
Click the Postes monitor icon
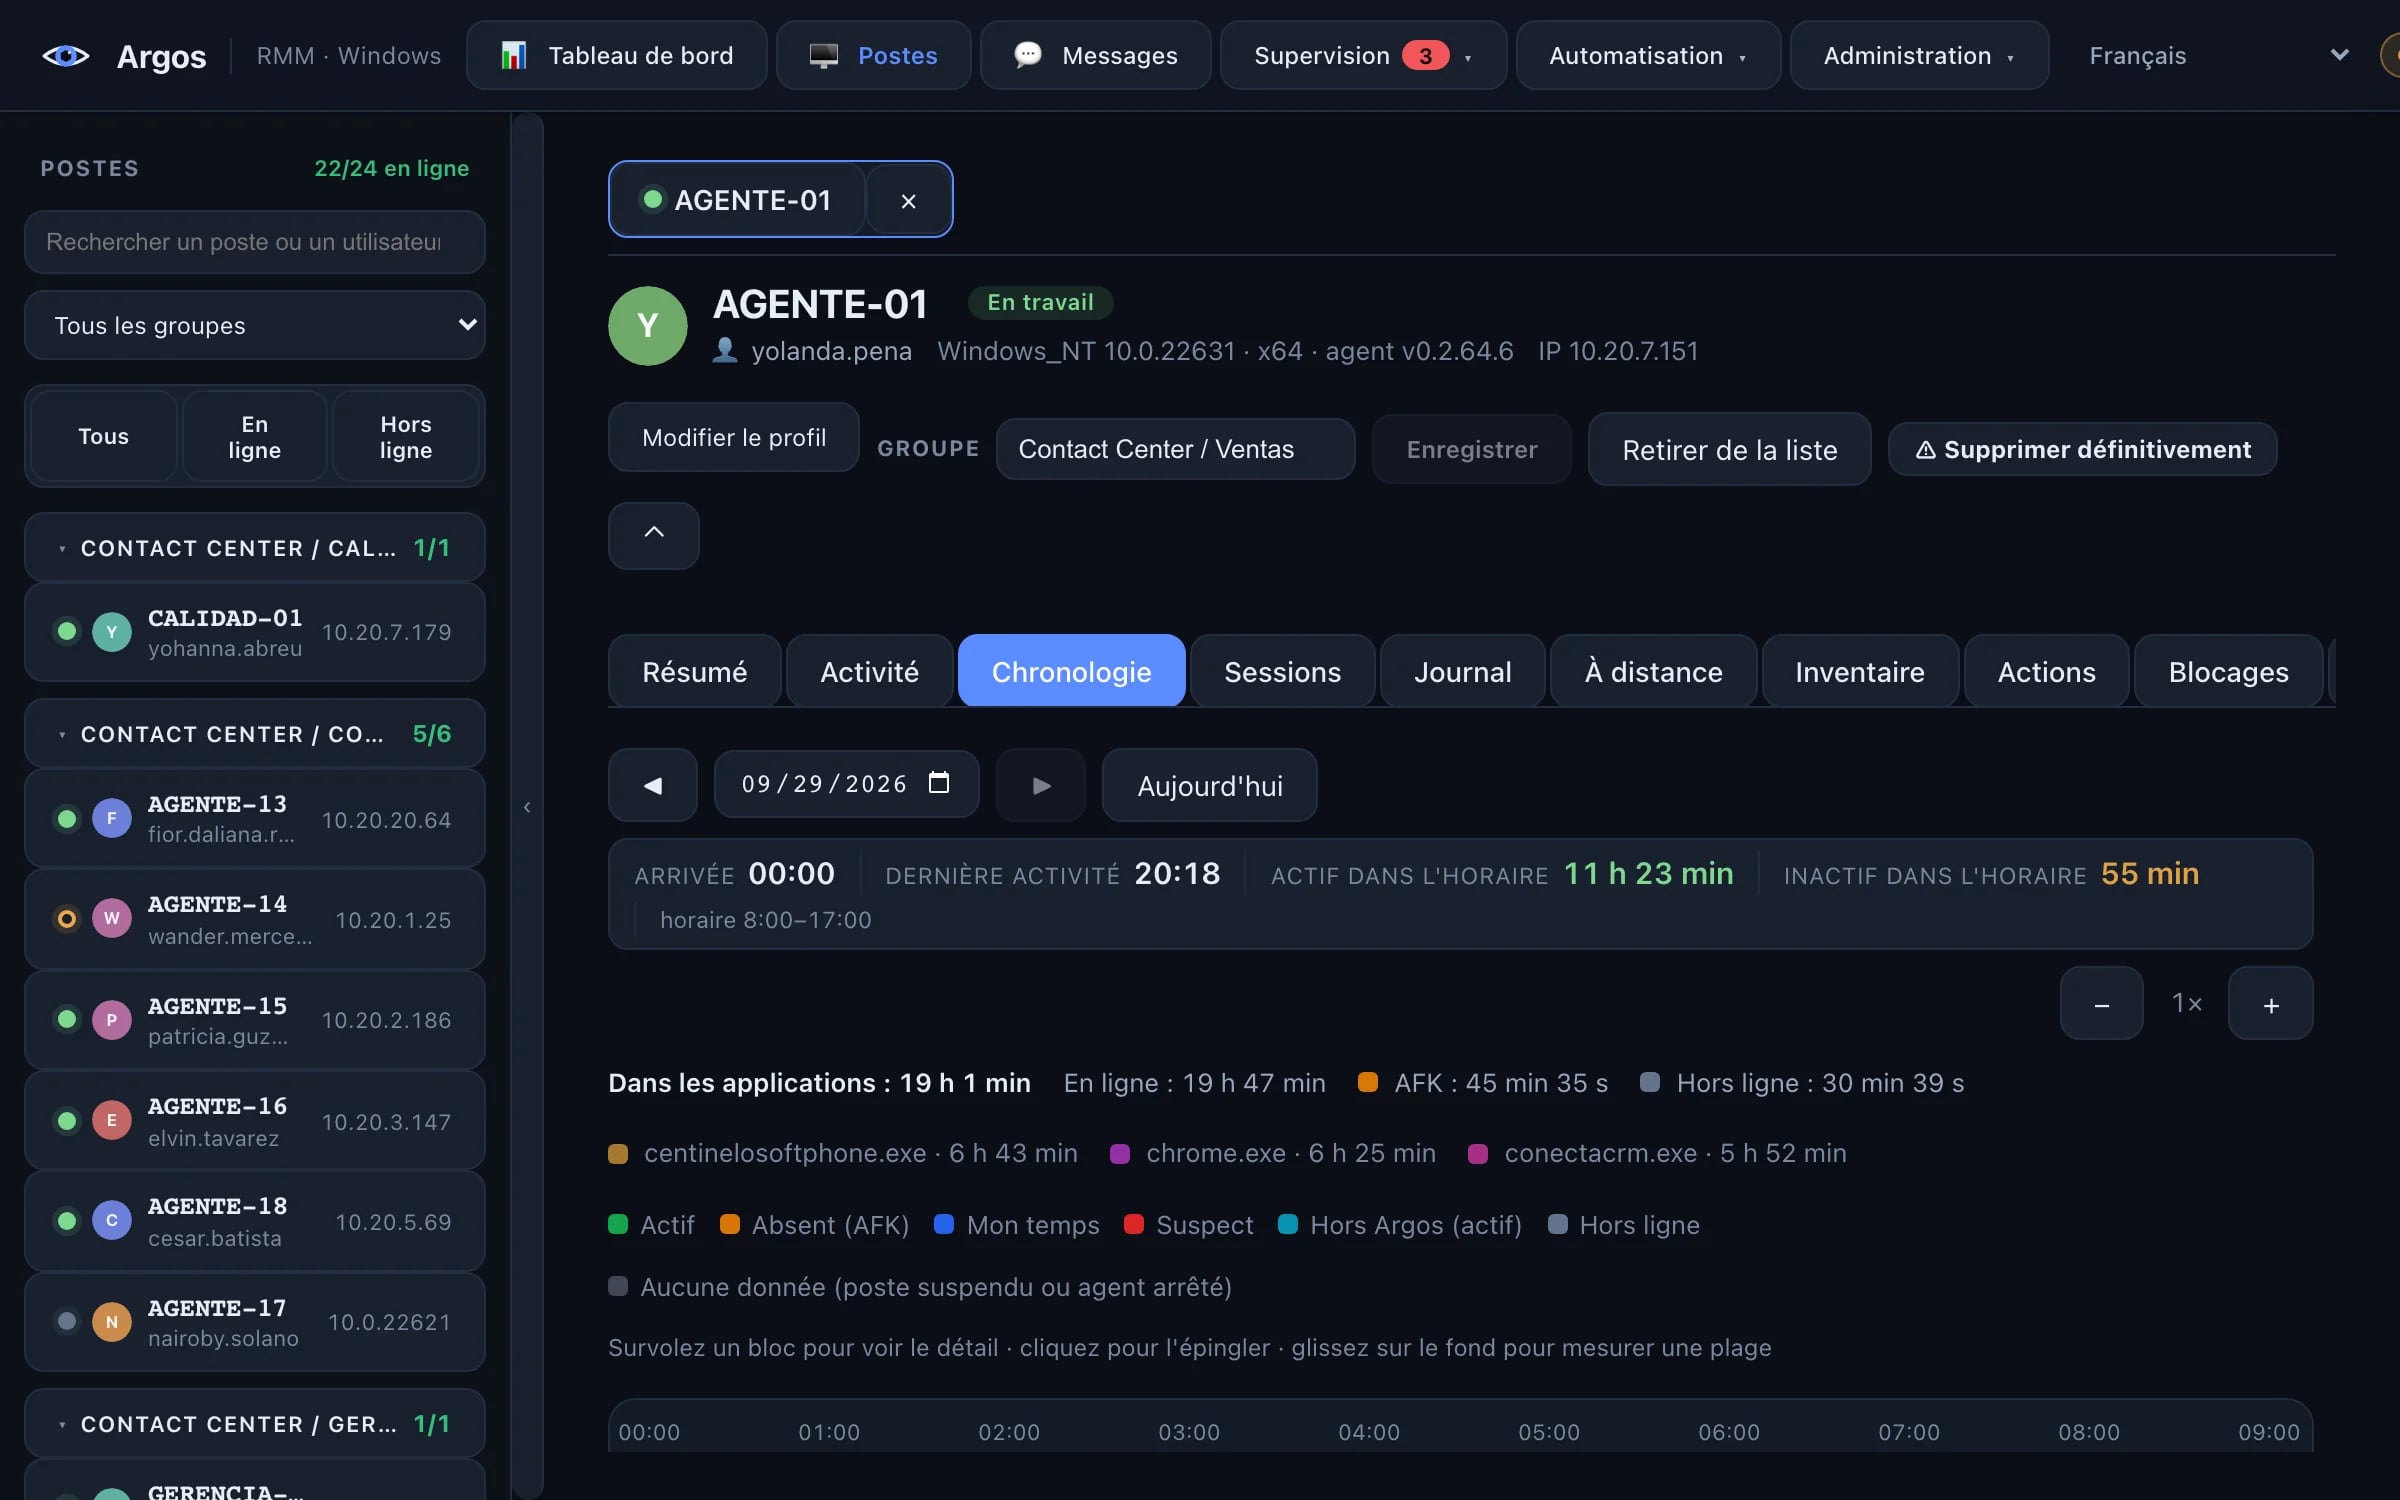(823, 56)
